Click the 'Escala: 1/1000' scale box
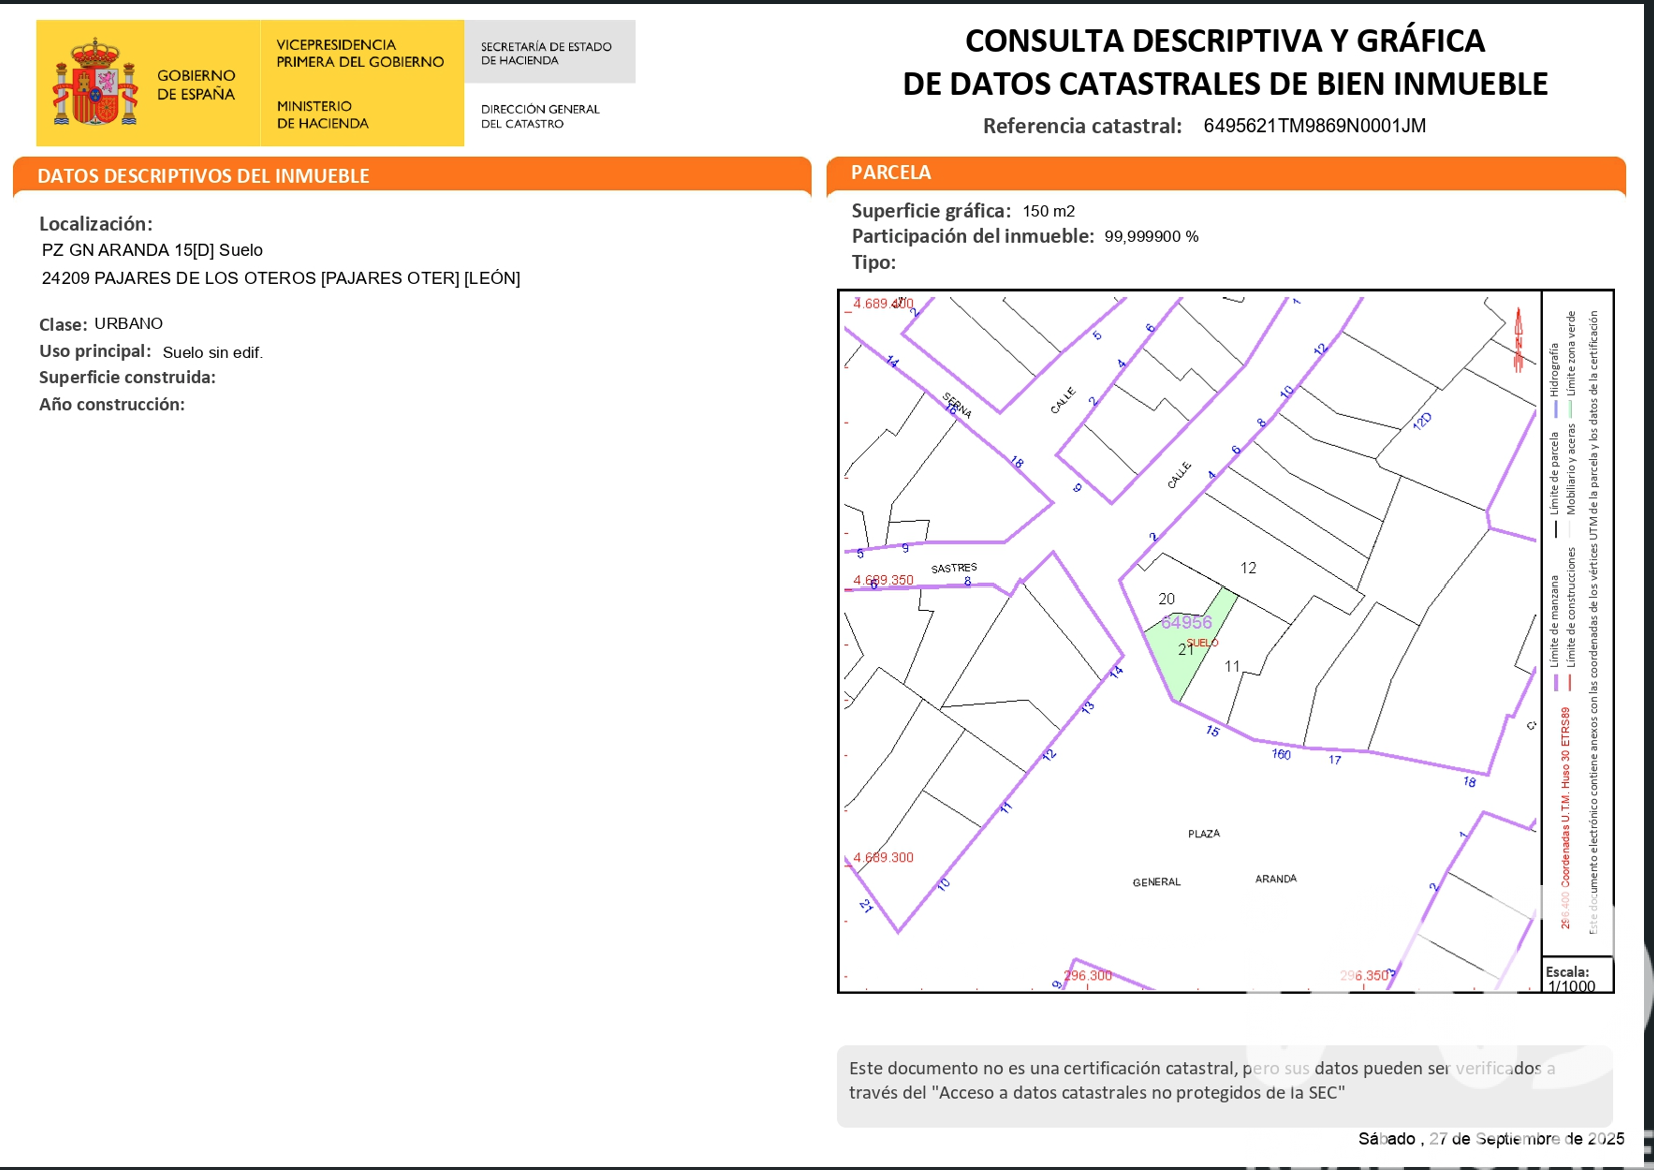The height and width of the screenshot is (1170, 1654). (x=1577, y=977)
